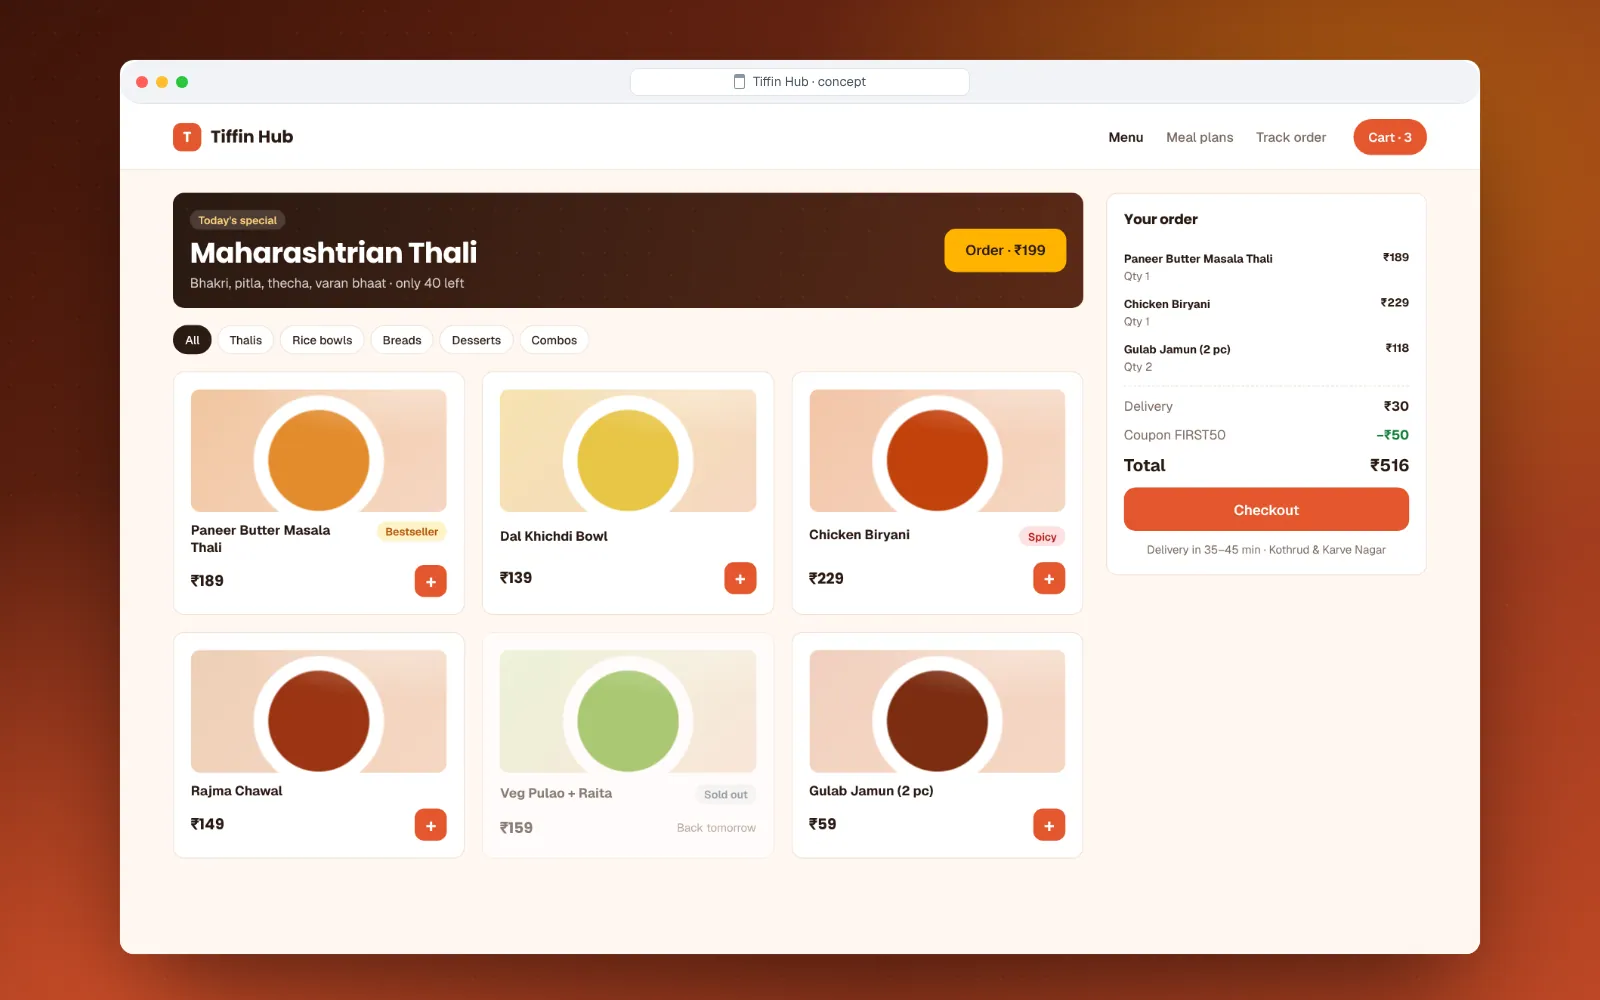1600x1000 pixels.
Task: Switch to the Desserts filter
Action: click(x=476, y=340)
